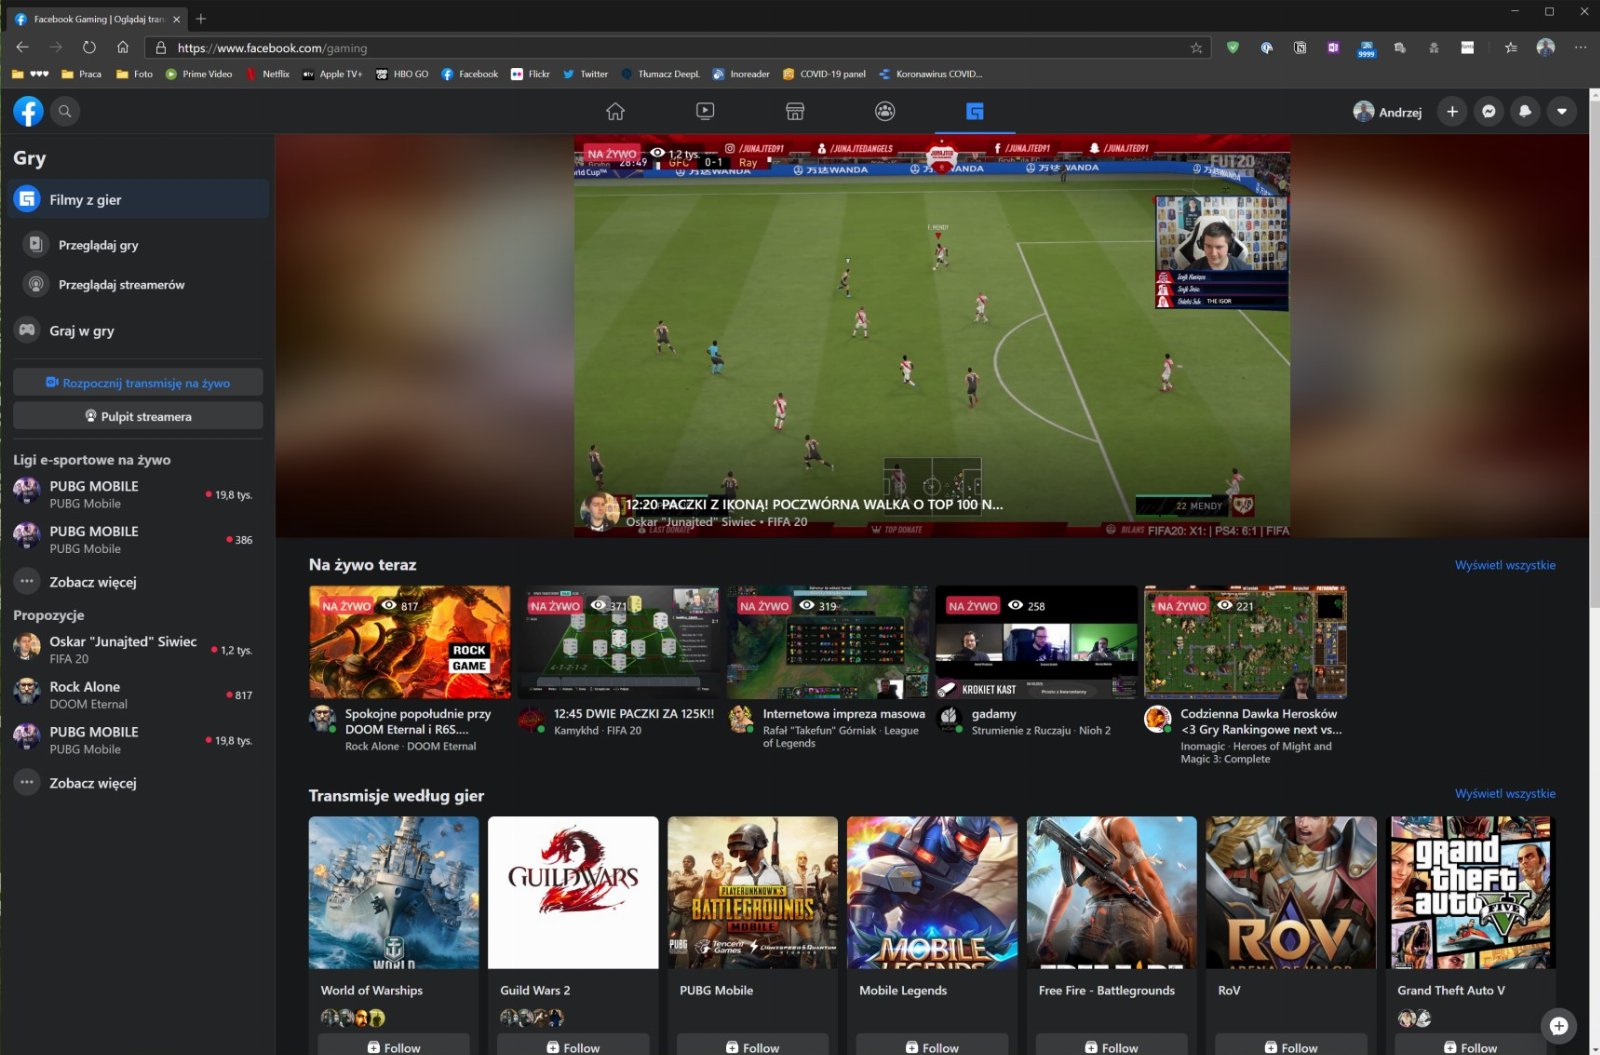Open the browser settings ellipsis menu
Screen dimensions: 1600x1055
coord(1580,47)
